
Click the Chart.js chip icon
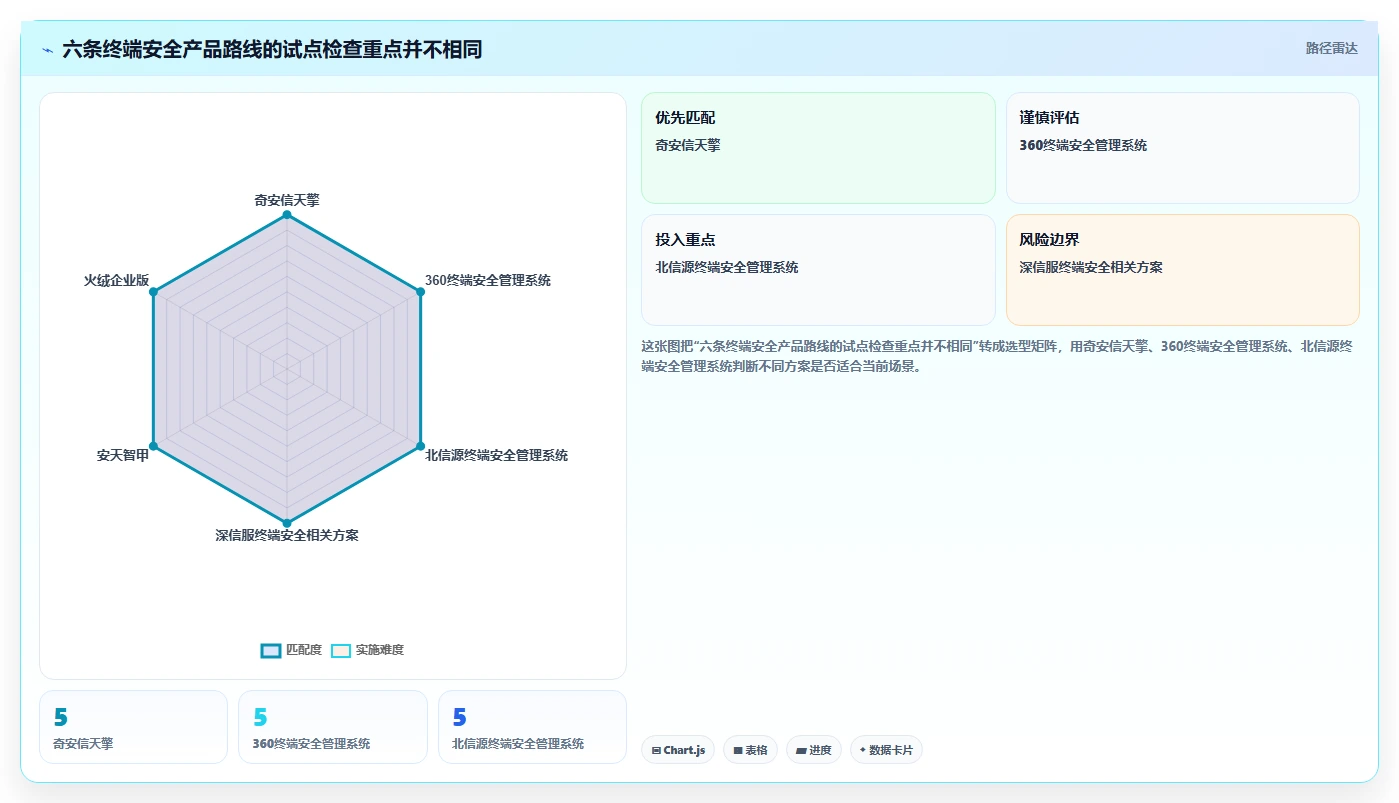pyautogui.click(x=656, y=750)
